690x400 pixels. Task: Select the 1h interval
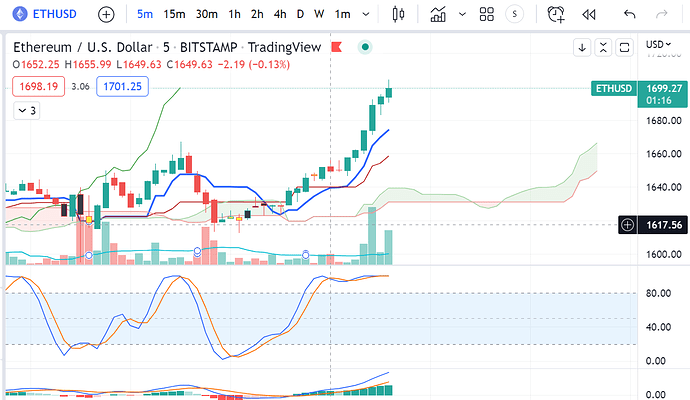tap(235, 14)
